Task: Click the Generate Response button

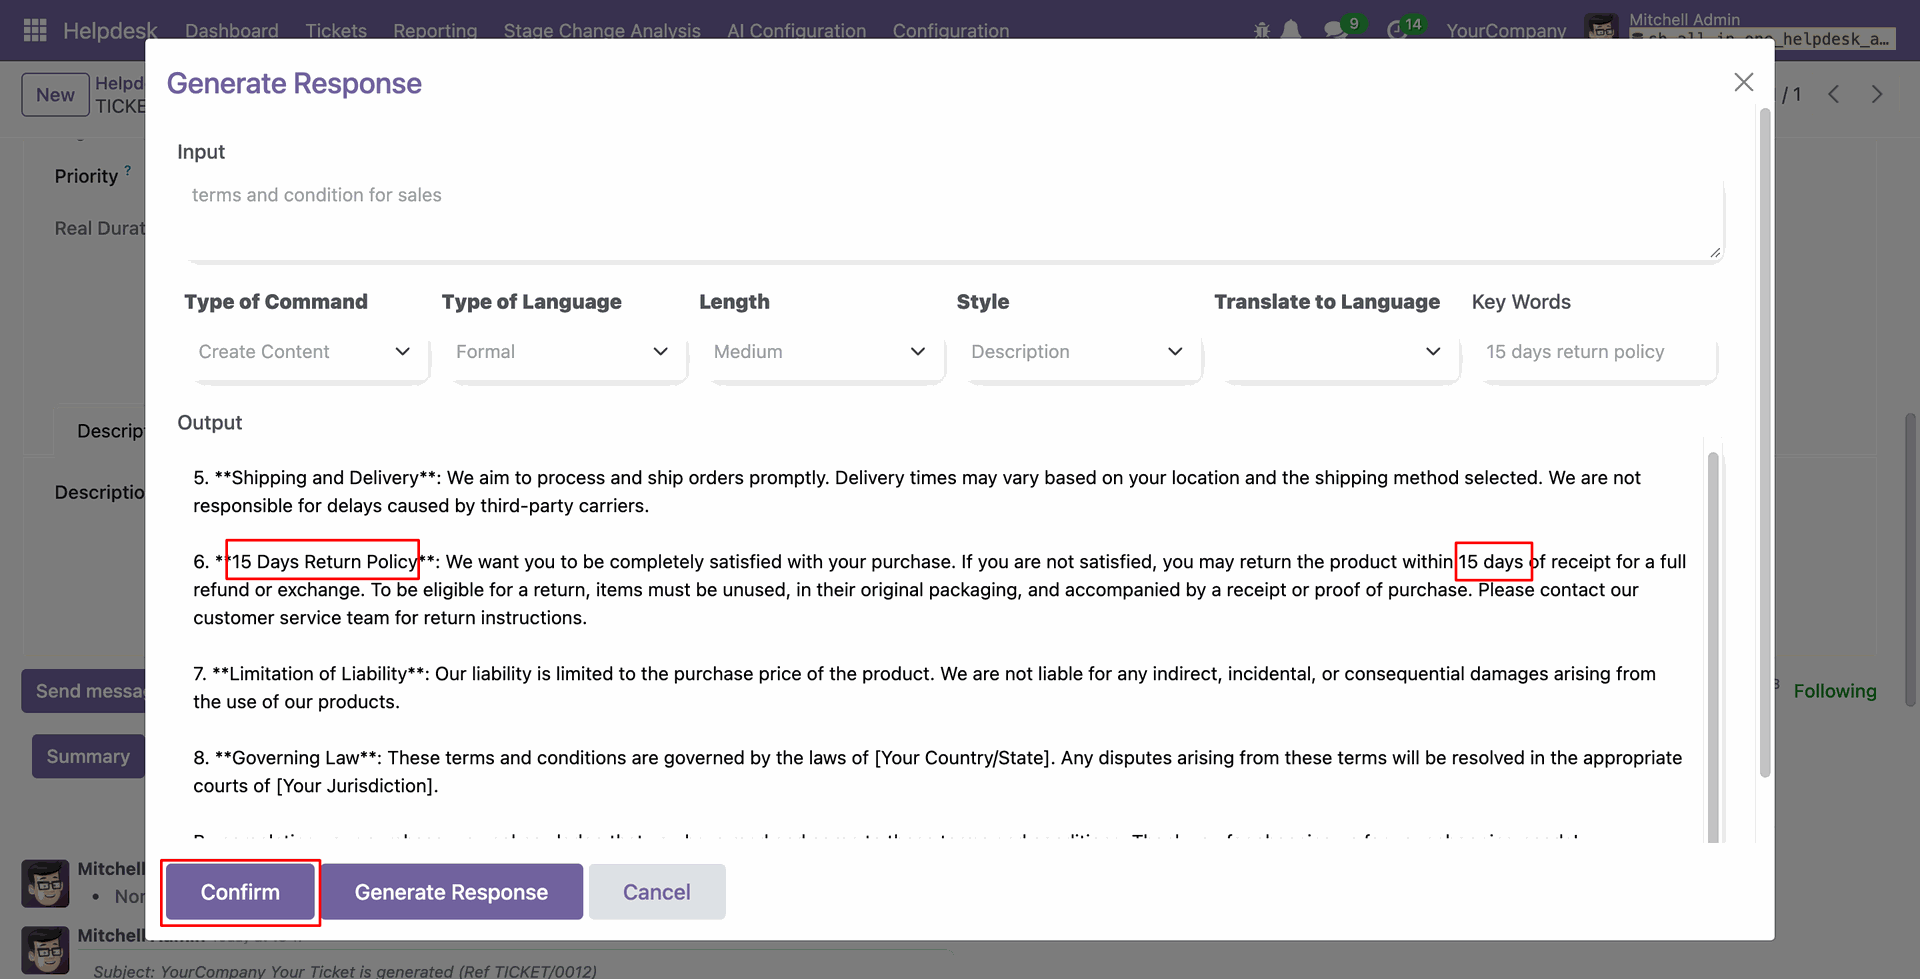Action: 451,892
